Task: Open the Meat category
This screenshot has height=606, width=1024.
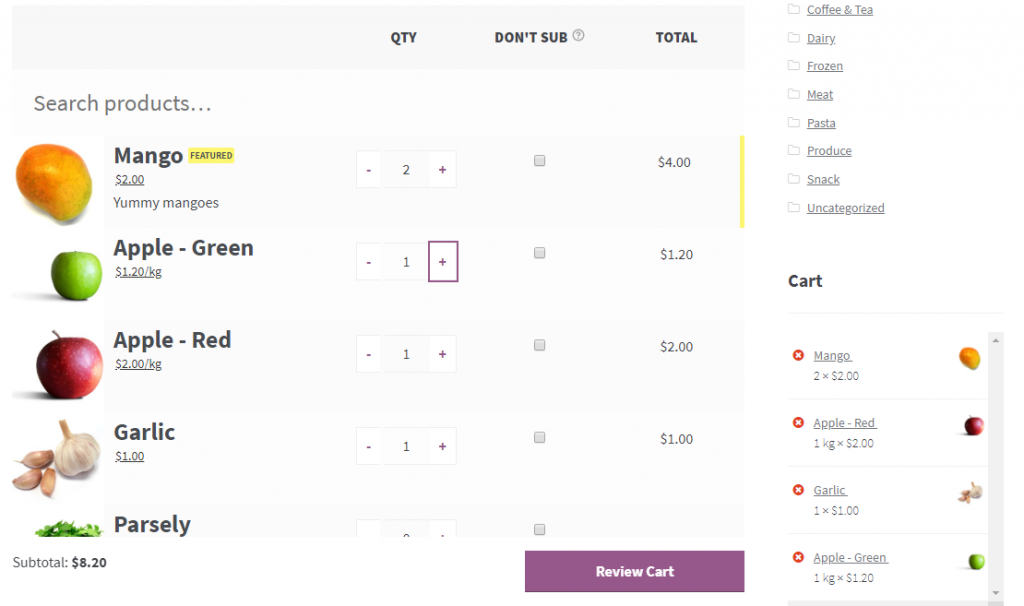Action: 820,95
